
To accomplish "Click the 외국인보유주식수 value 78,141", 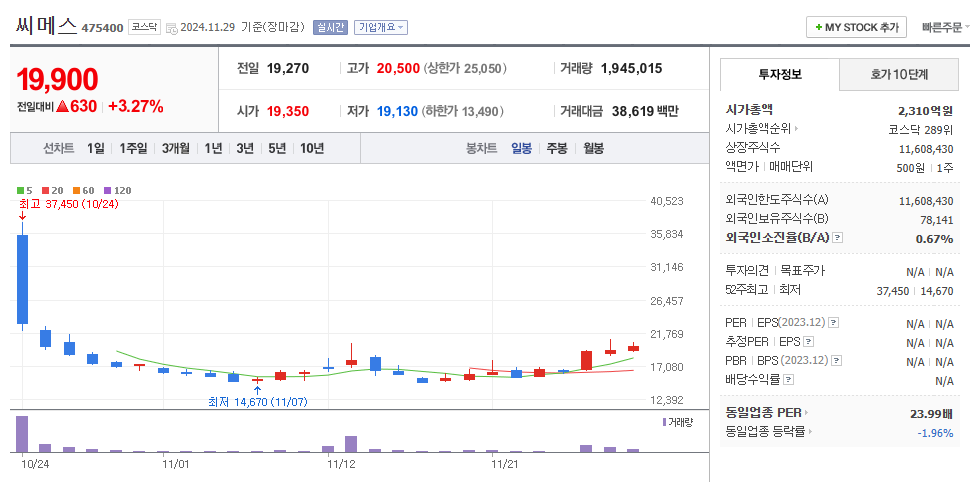I will (937, 220).
